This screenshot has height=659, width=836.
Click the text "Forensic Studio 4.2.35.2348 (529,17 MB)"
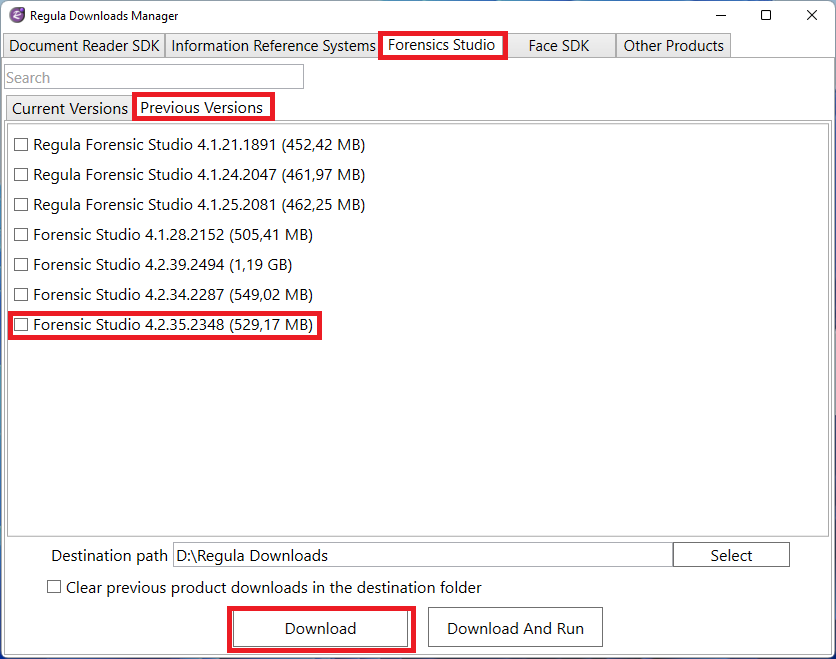[x=173, y=324]
